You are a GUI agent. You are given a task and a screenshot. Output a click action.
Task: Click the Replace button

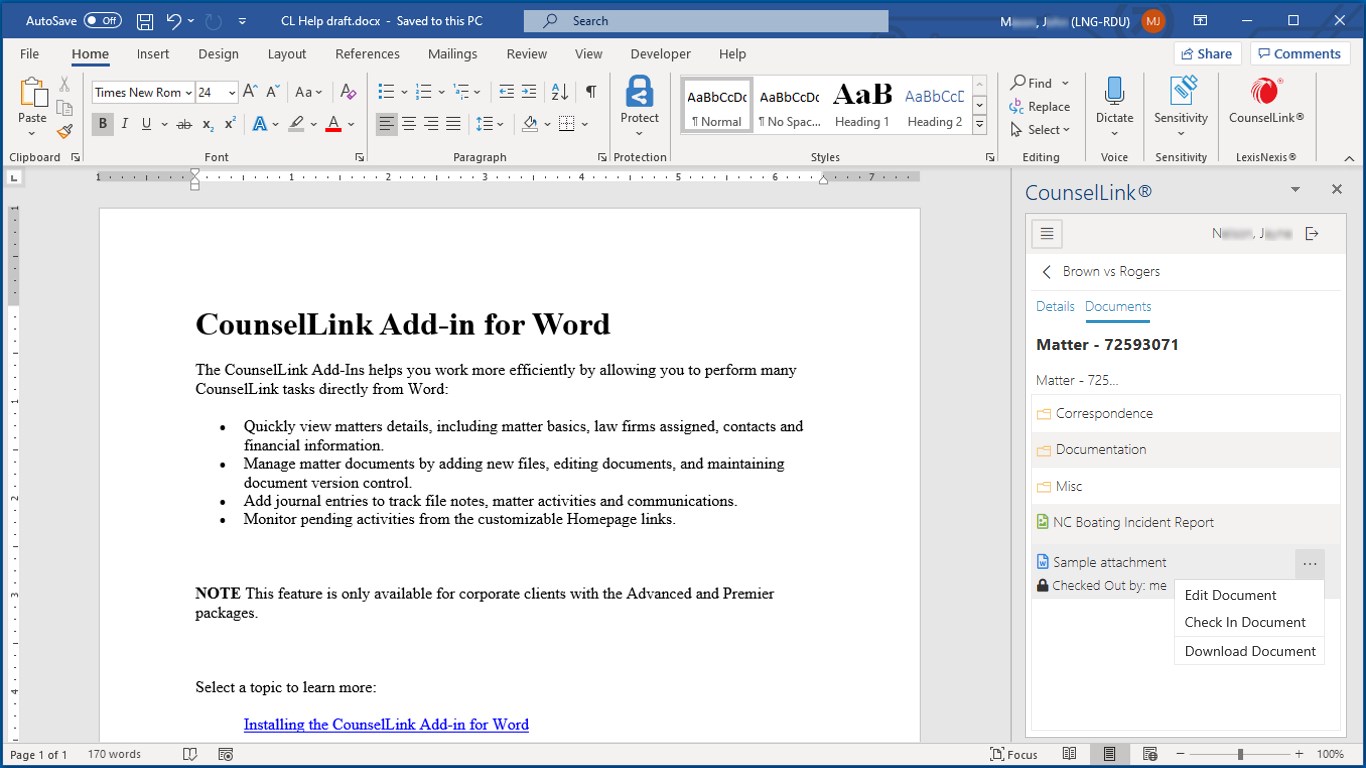click(x=1040, y=107)
